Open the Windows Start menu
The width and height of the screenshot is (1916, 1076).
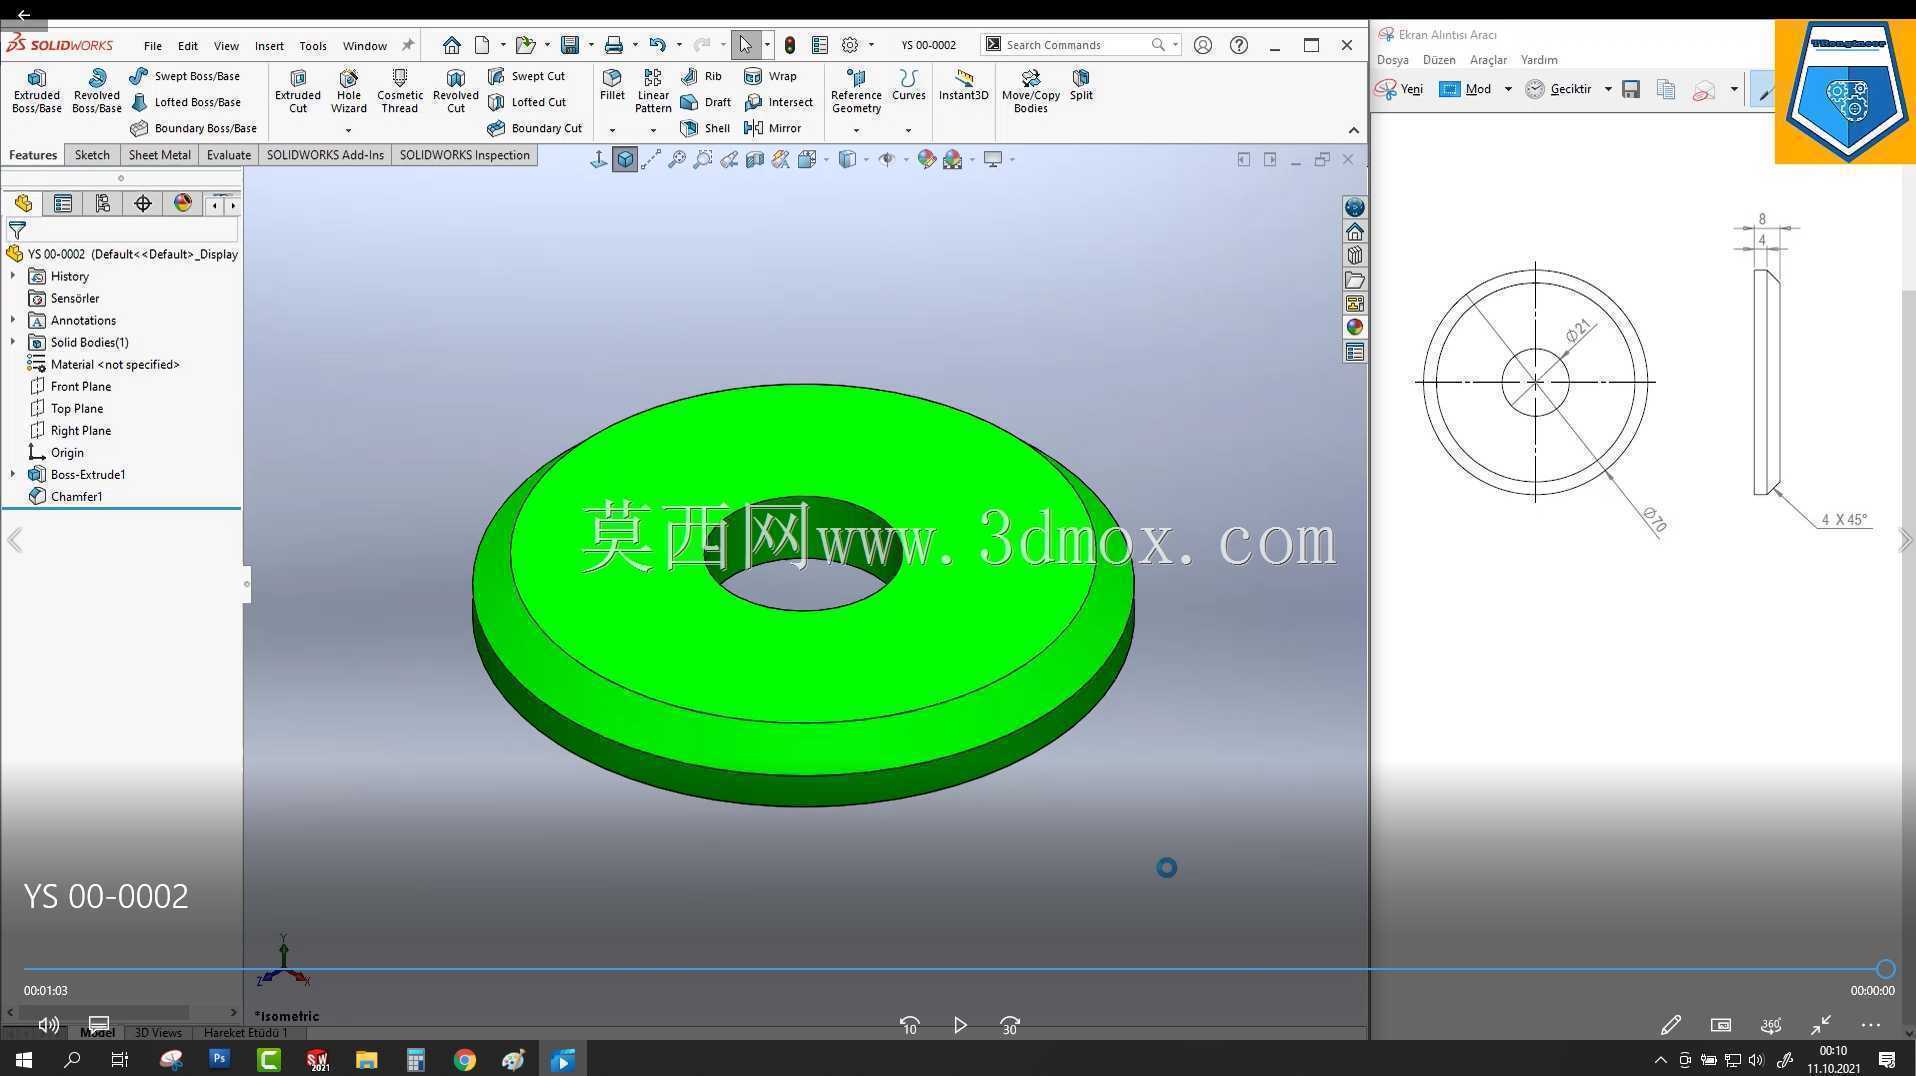coord(24,1059)
